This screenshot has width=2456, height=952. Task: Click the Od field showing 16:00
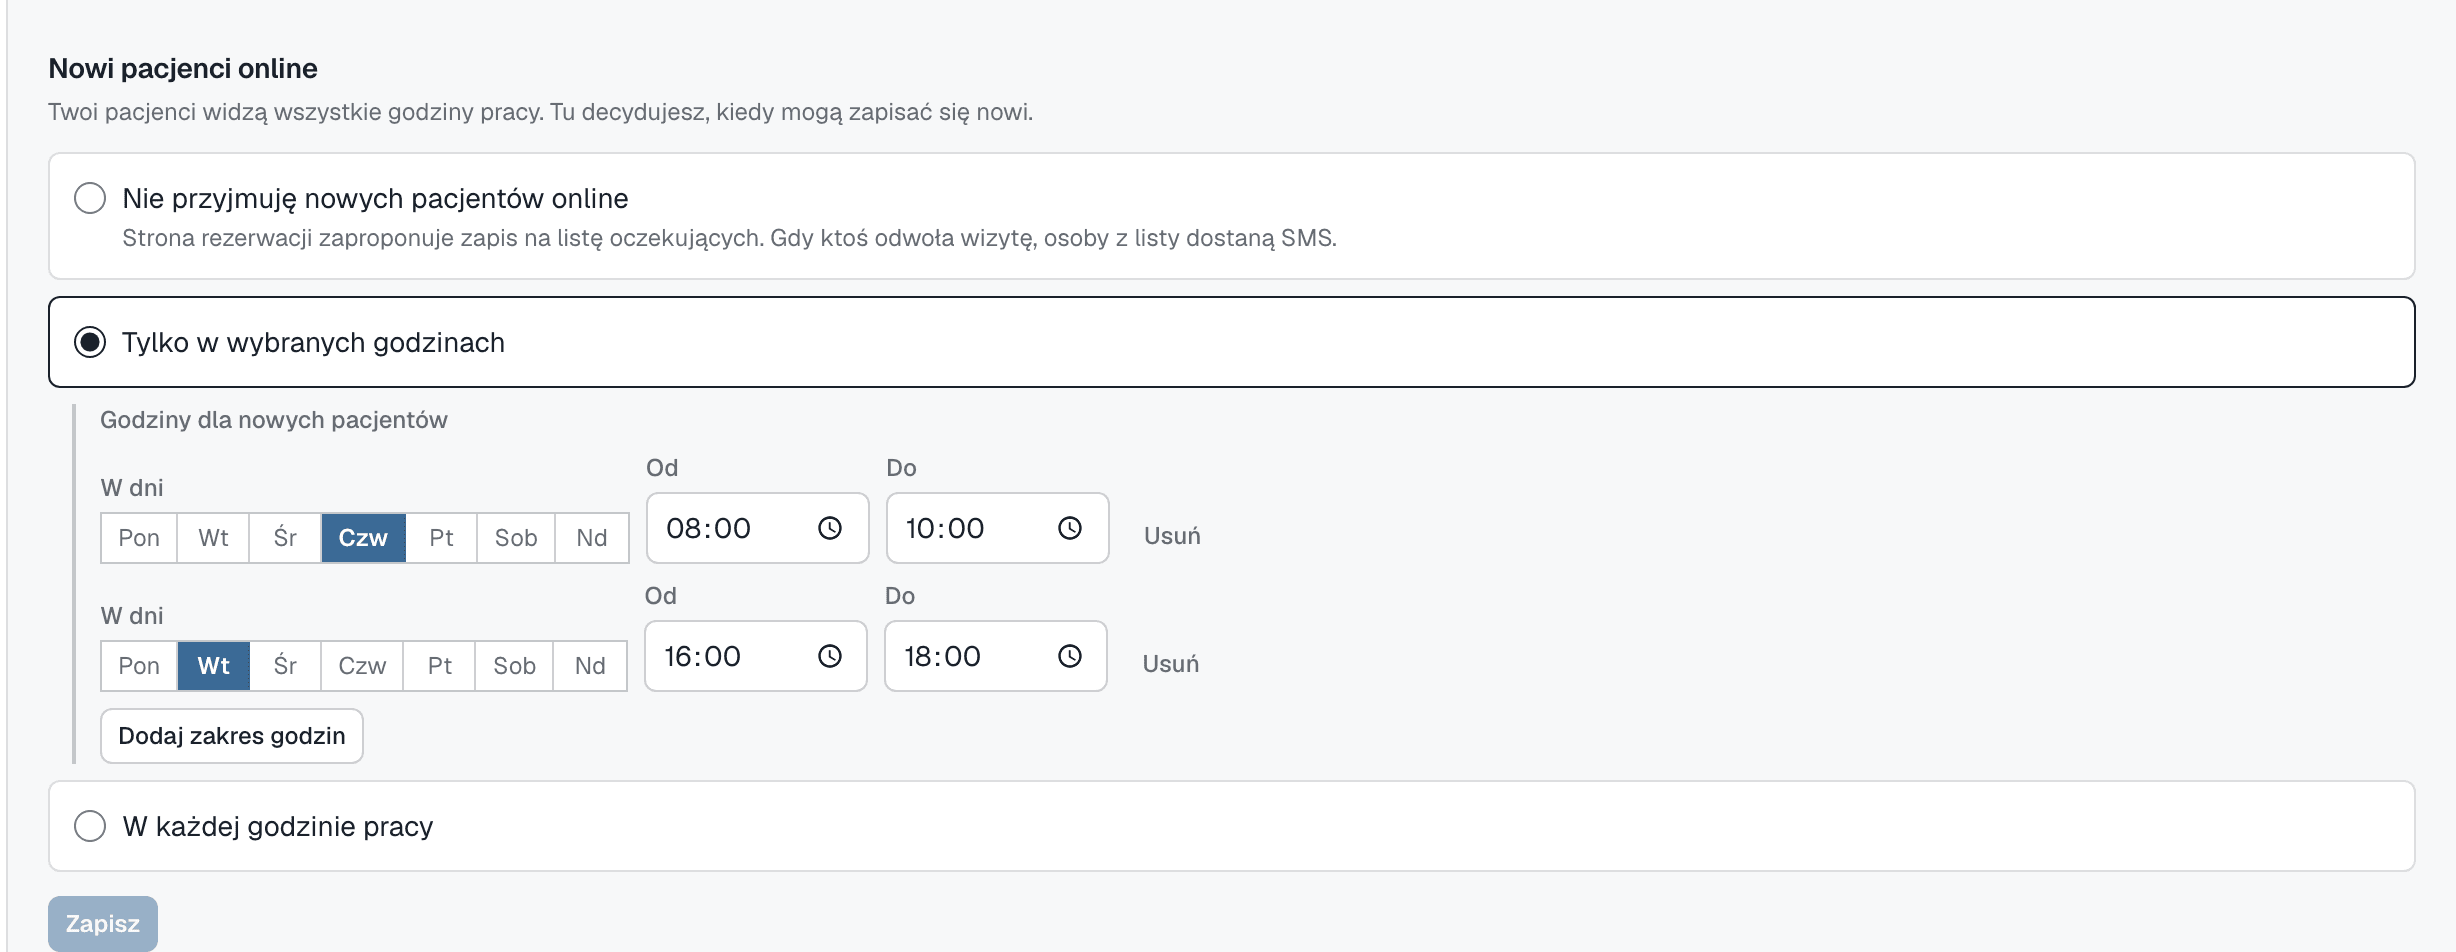(x=755, y=656)
